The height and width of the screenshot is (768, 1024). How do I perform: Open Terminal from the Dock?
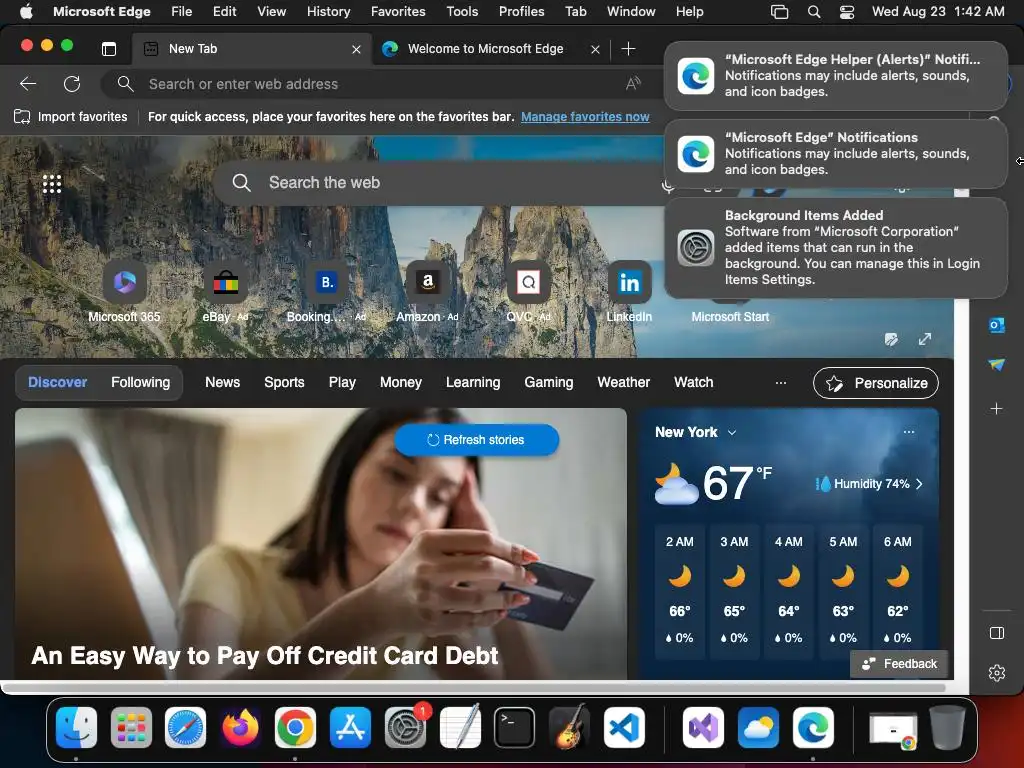point(514,728)
